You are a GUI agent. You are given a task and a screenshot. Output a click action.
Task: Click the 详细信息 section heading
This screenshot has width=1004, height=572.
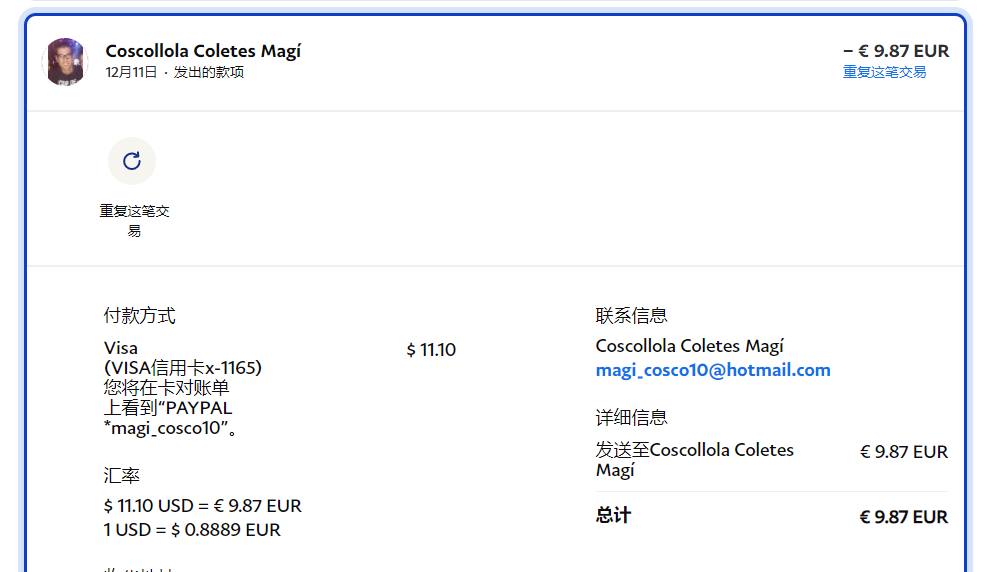(631, 418)
